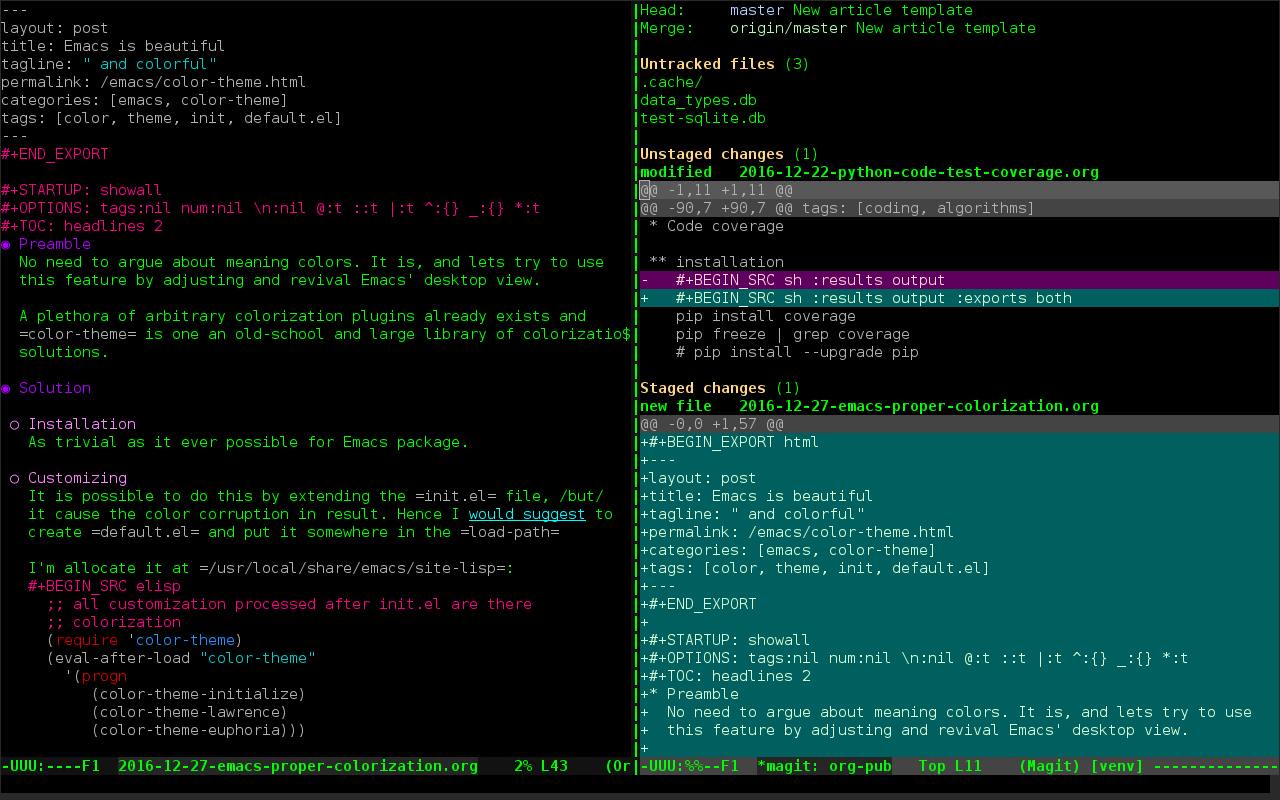Click the '*magit: org-pub' modeline buffer name
1280x800 pixels.
click(824, 766)
